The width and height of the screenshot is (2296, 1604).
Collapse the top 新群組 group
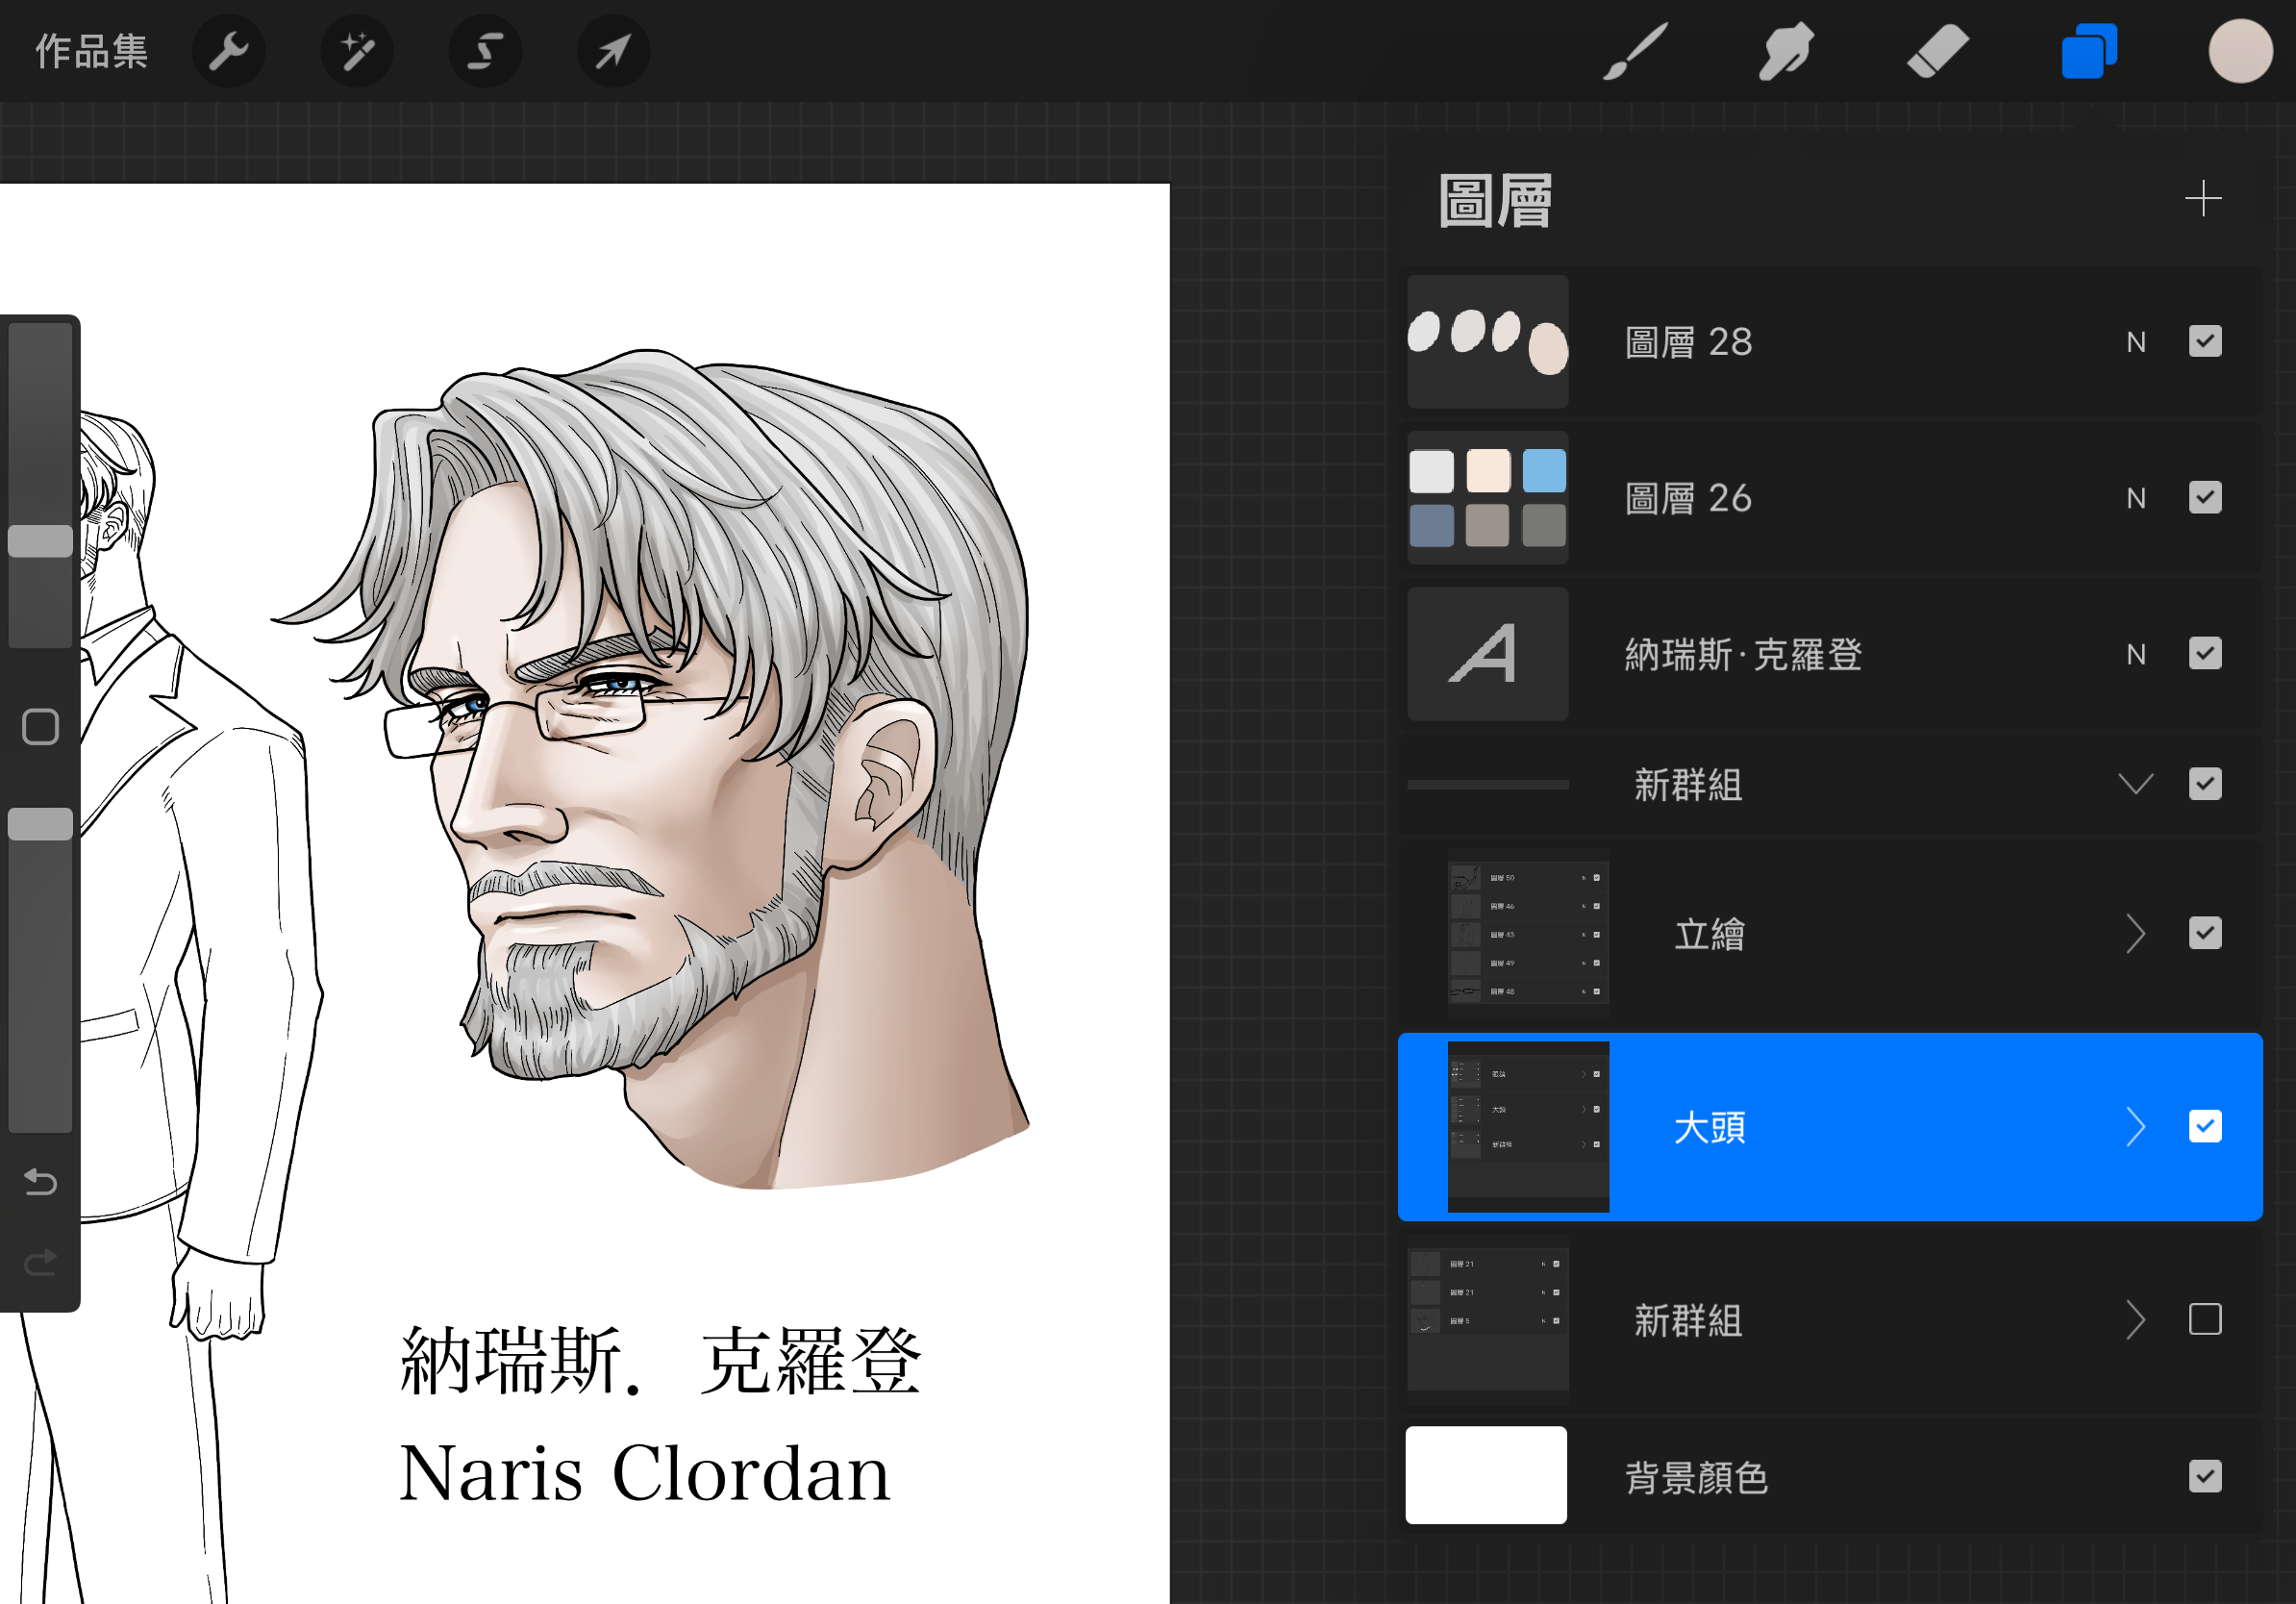[x=2135, y=784]
